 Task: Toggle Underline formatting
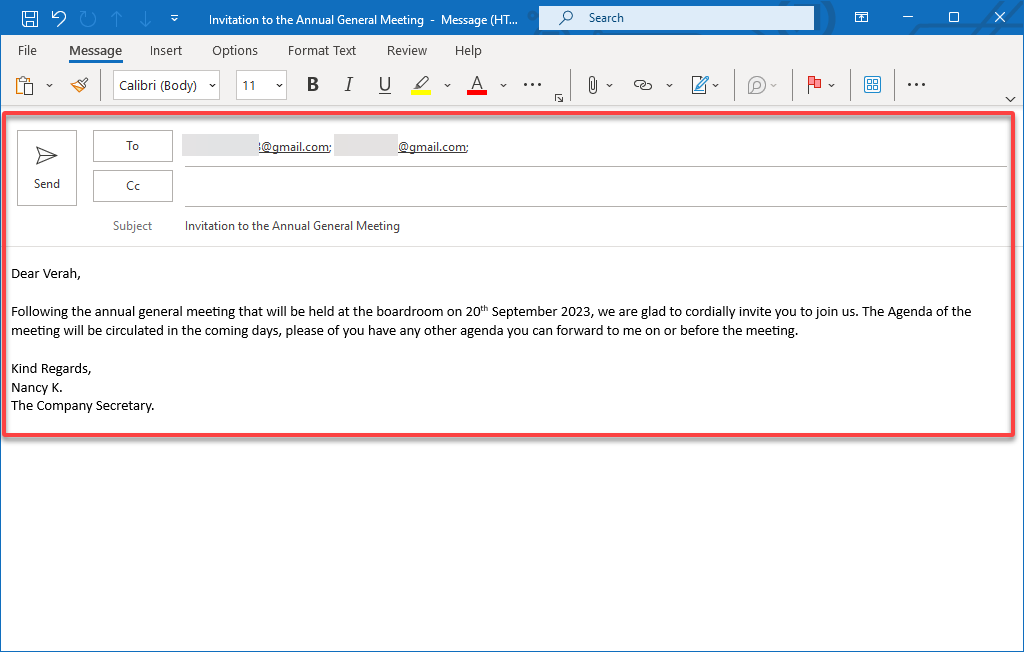click(385, 84)
